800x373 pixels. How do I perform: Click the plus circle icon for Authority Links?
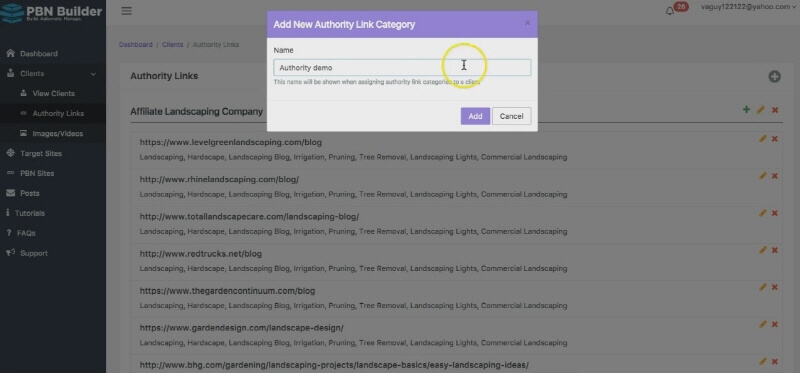774,77
